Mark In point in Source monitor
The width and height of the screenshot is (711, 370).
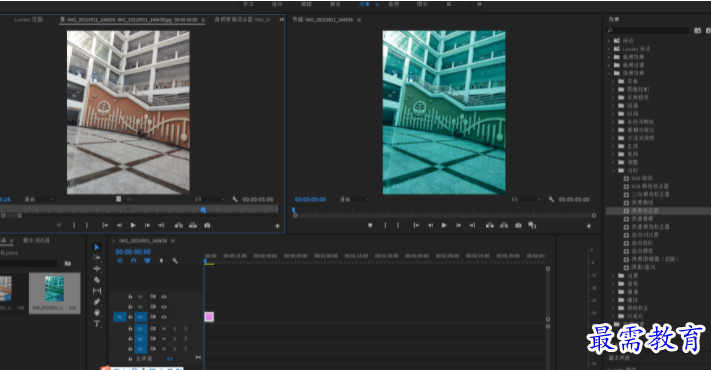[x=74, y=225]
